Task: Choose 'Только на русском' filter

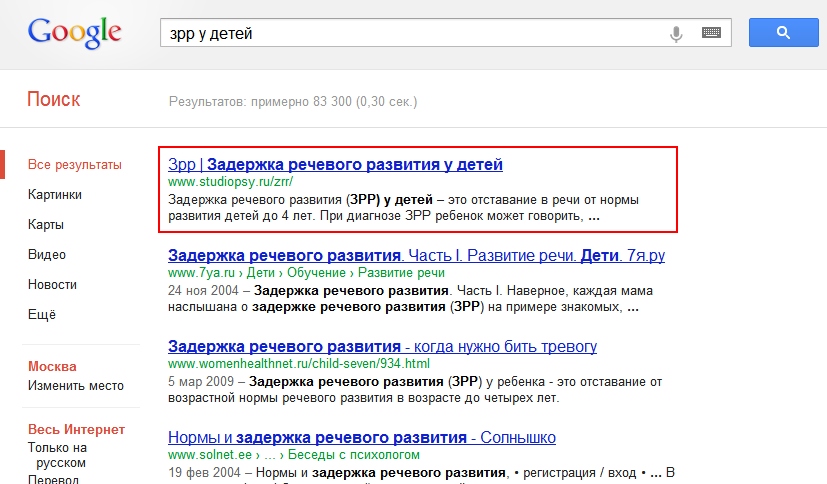Action: tap(57, 455)
